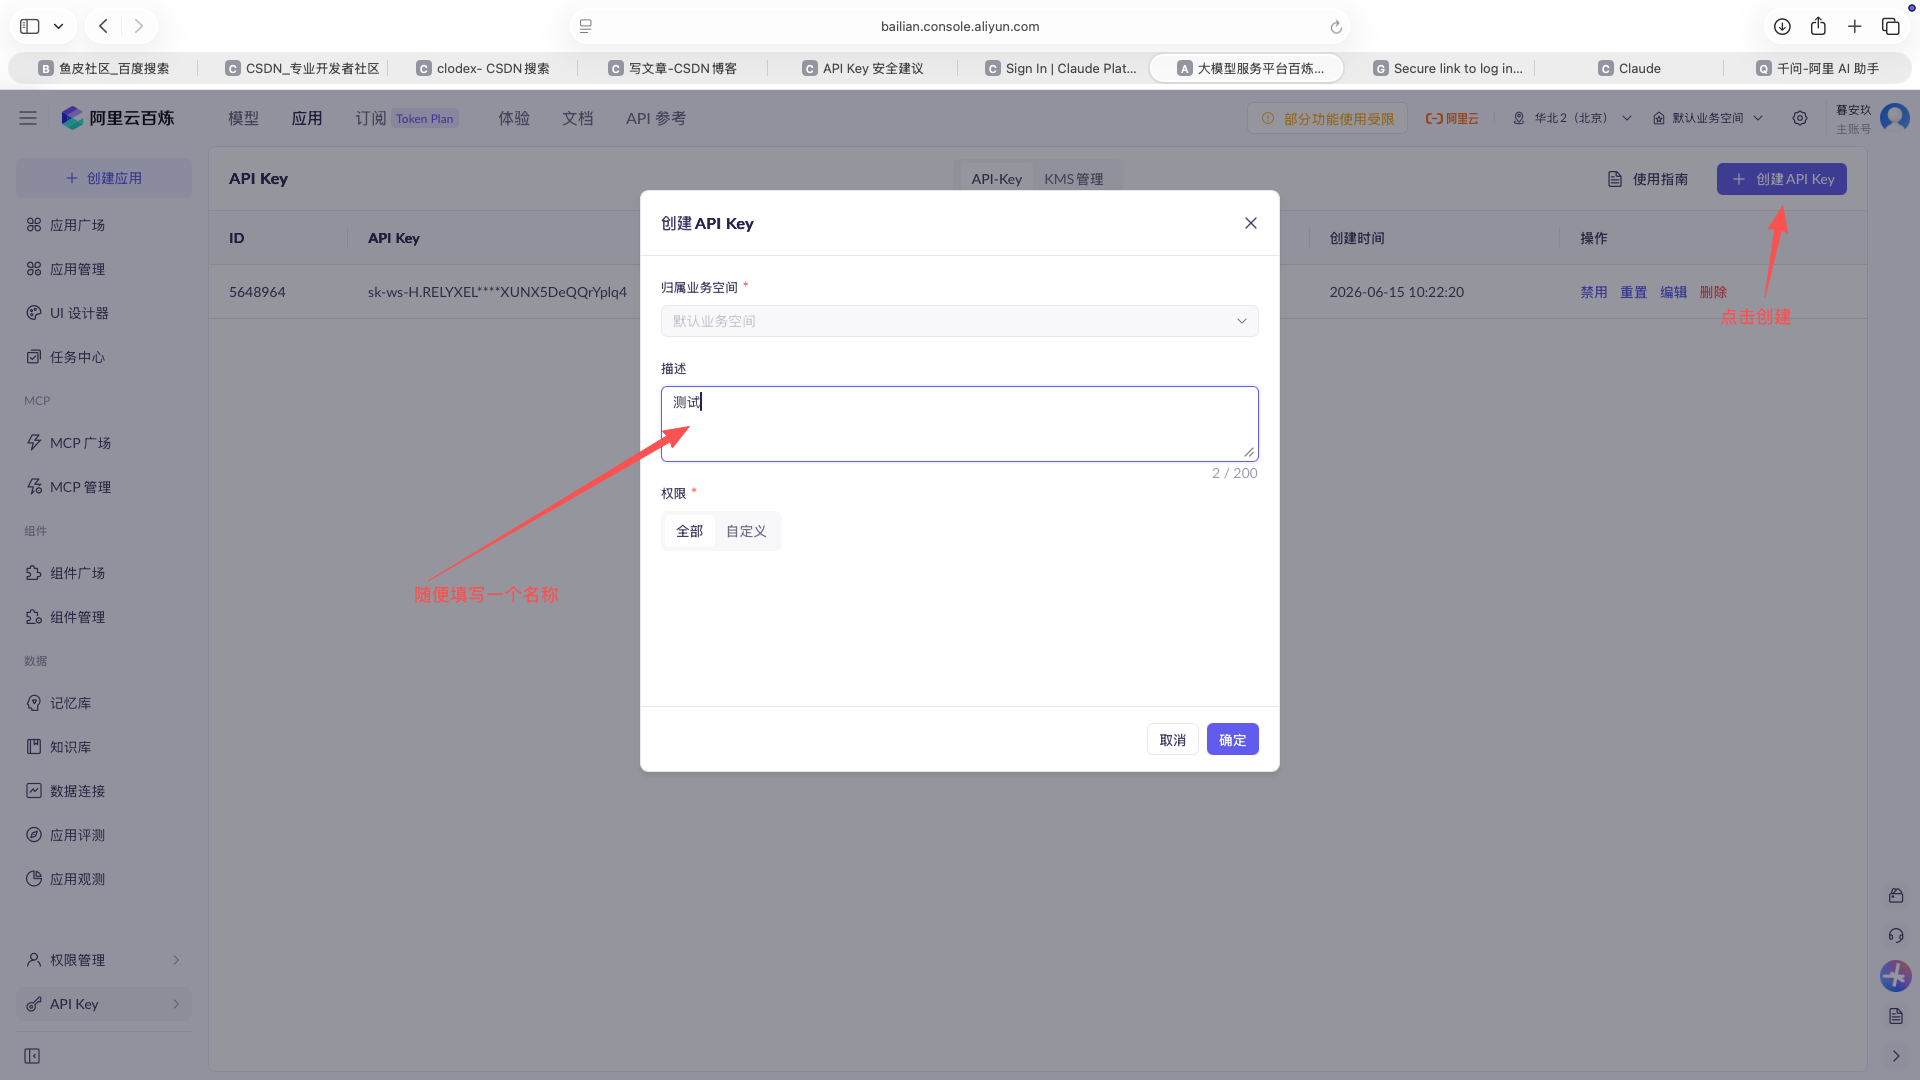Open 应用广场 in the sidebar
The width and height of the screenshot is (1920, 1080).
tap(104, 225)
